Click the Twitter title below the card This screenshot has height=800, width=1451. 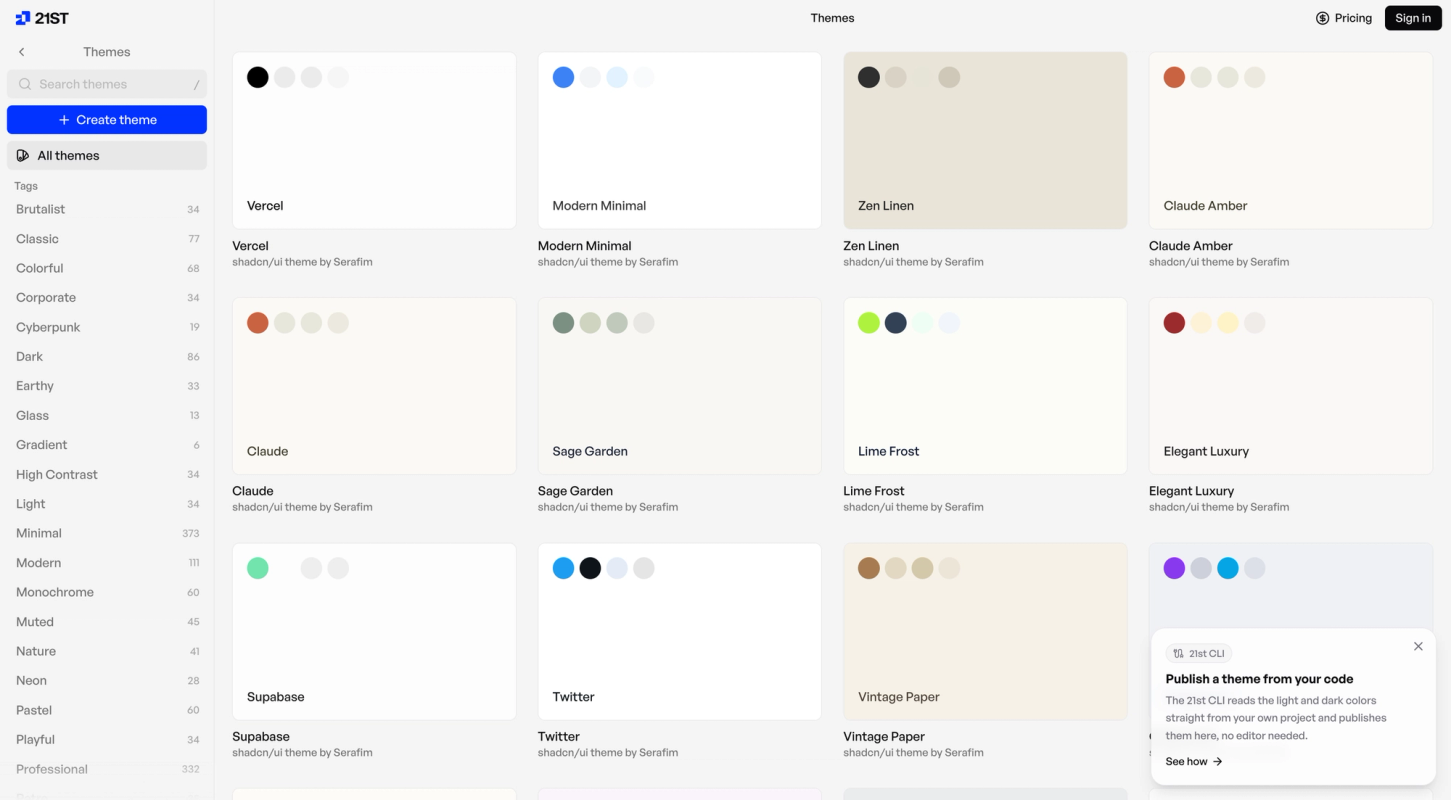(x=559, y=737)
